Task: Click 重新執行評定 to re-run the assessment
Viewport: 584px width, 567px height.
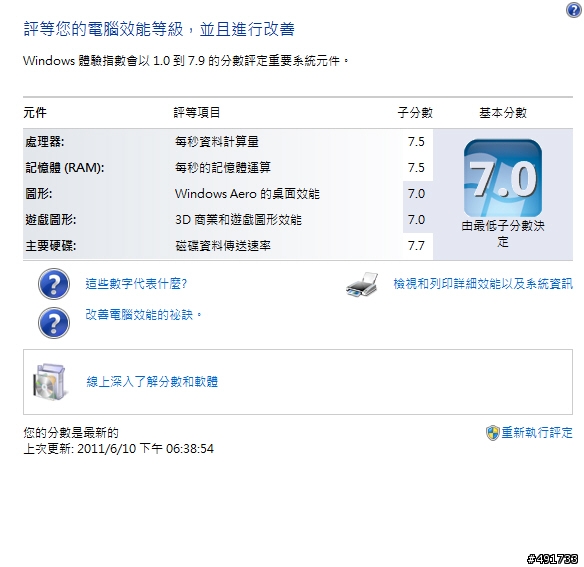Action: (x=537, y=433)
